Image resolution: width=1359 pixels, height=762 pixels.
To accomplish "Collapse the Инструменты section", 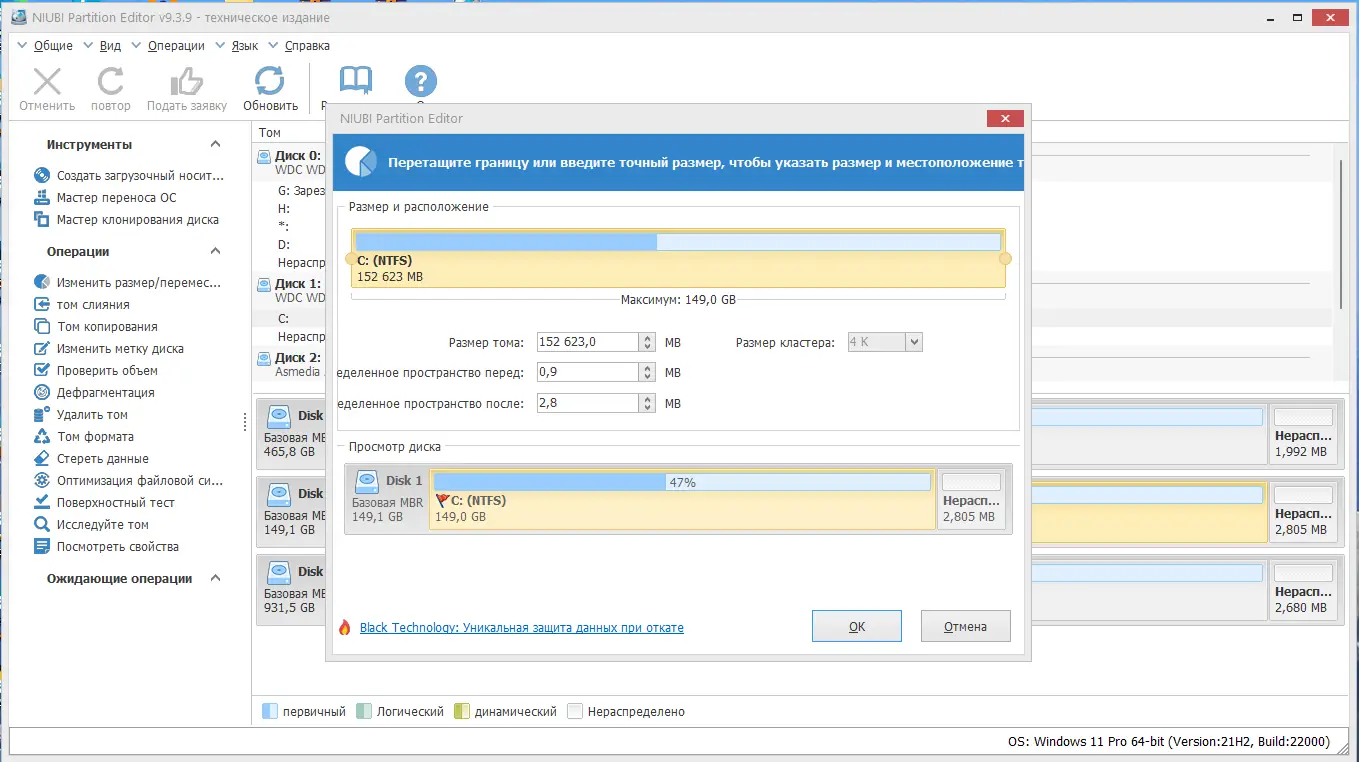I will coord(215,144).
